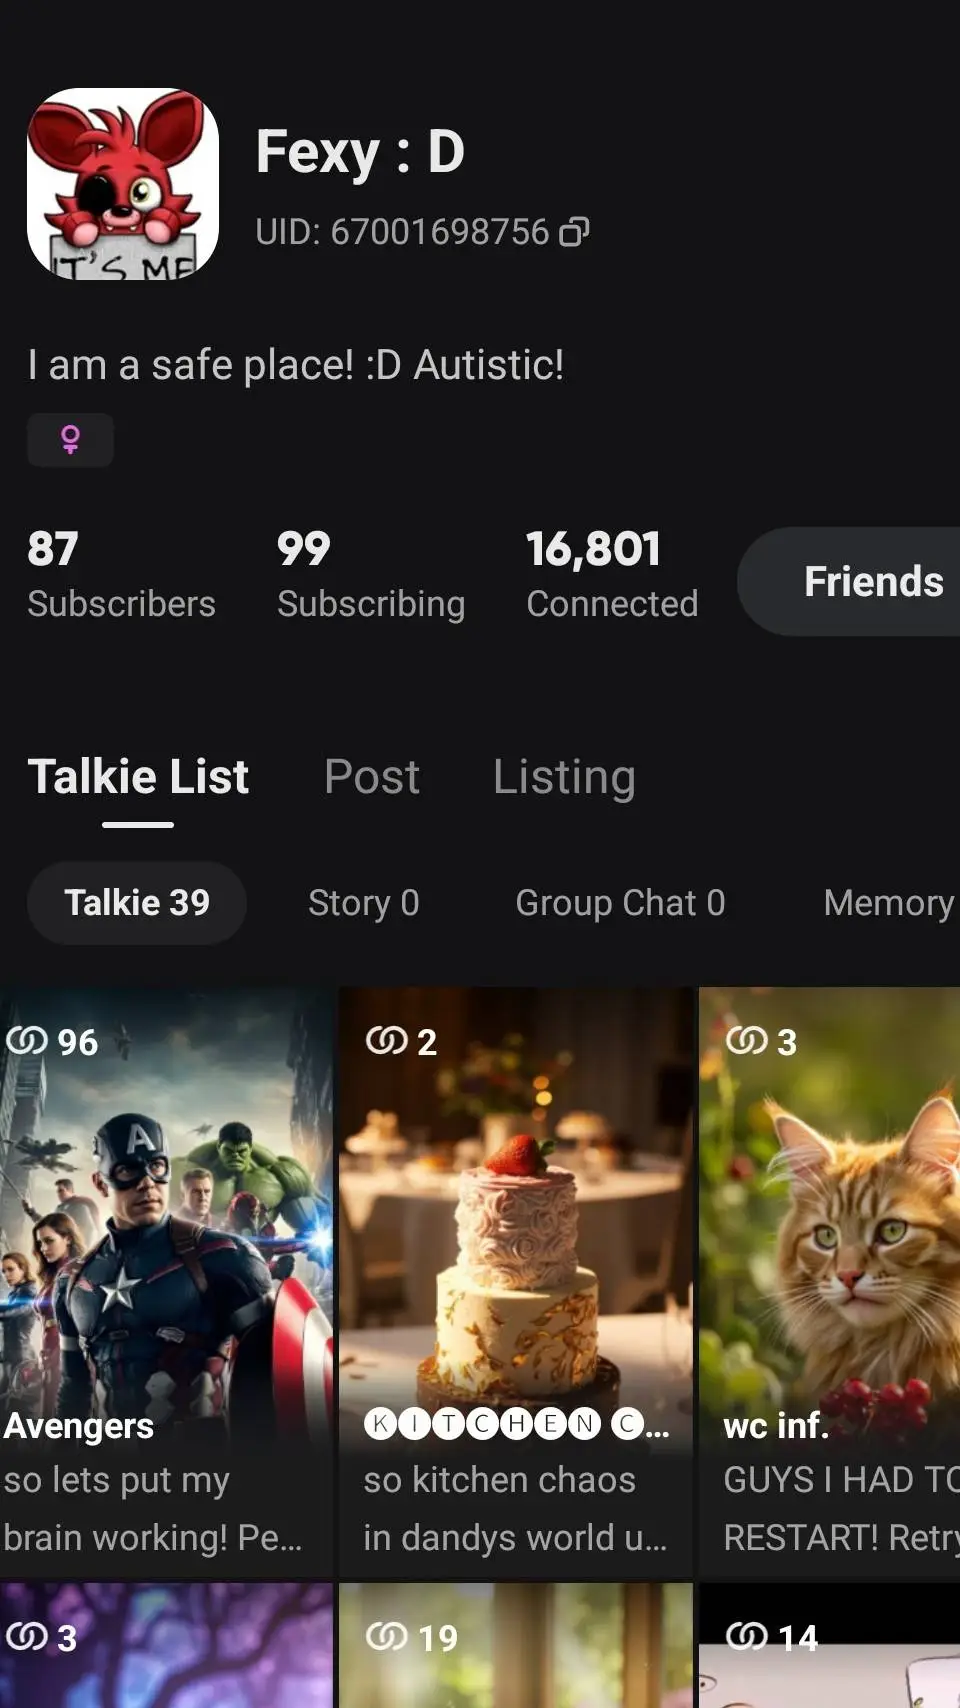
Task: Select the Group Chat 0 filter chip
Action: [x=620, y=903]
